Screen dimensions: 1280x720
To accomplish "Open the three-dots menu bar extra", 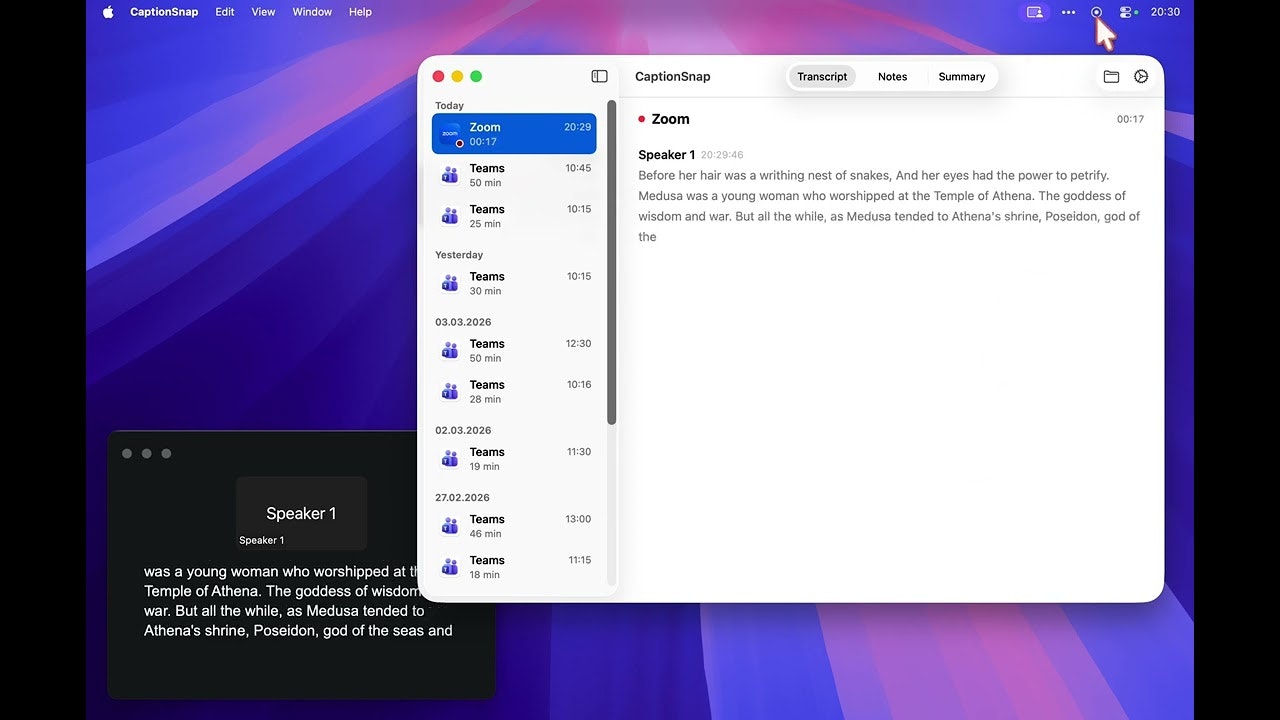I will click(x=1068, y=12).
